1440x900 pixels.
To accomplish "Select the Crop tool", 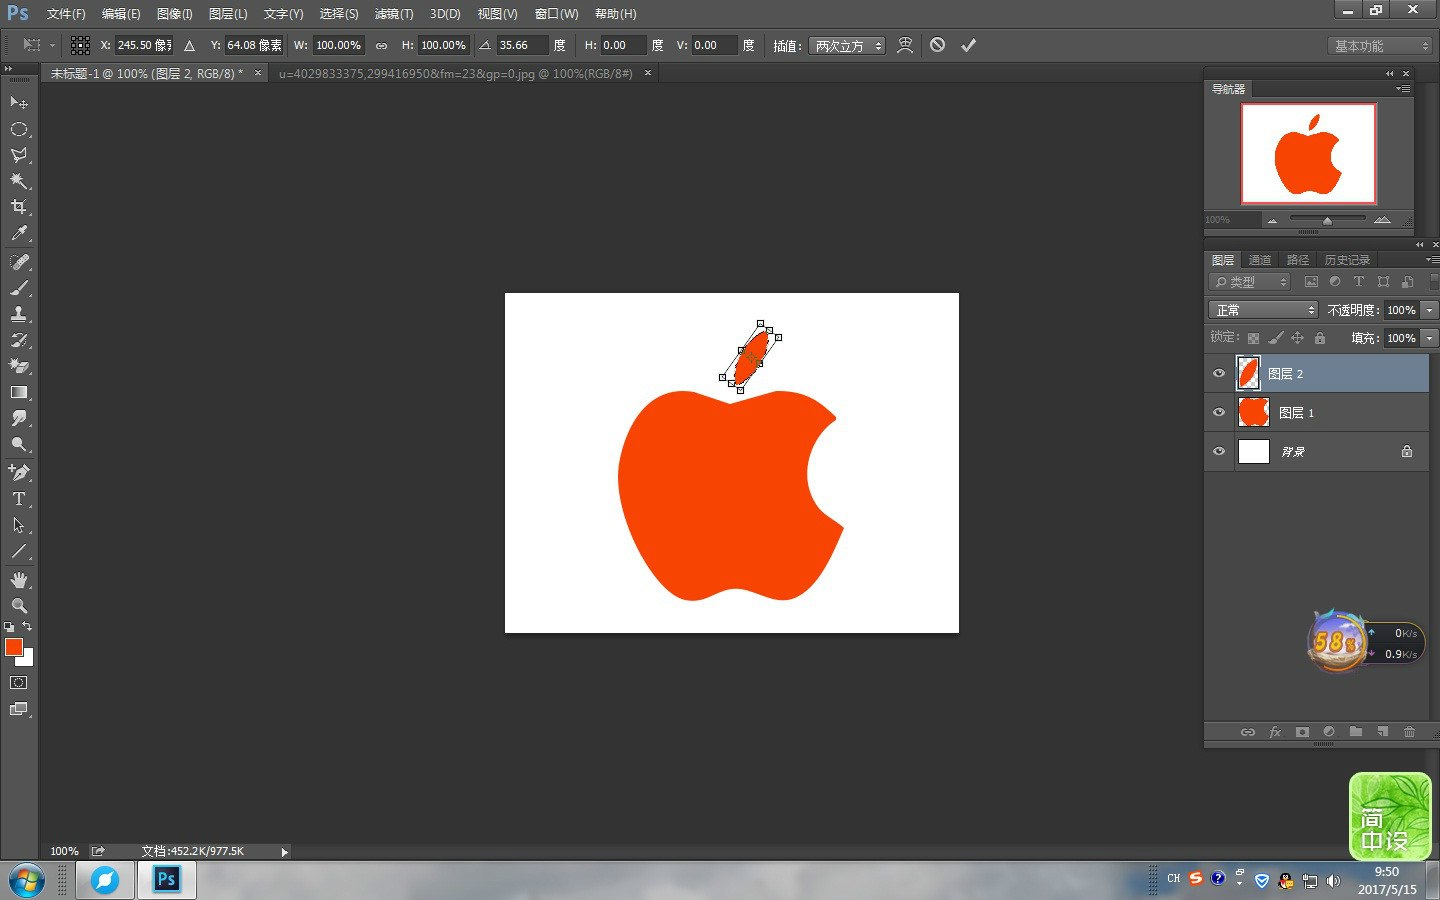I will (19, 207).
